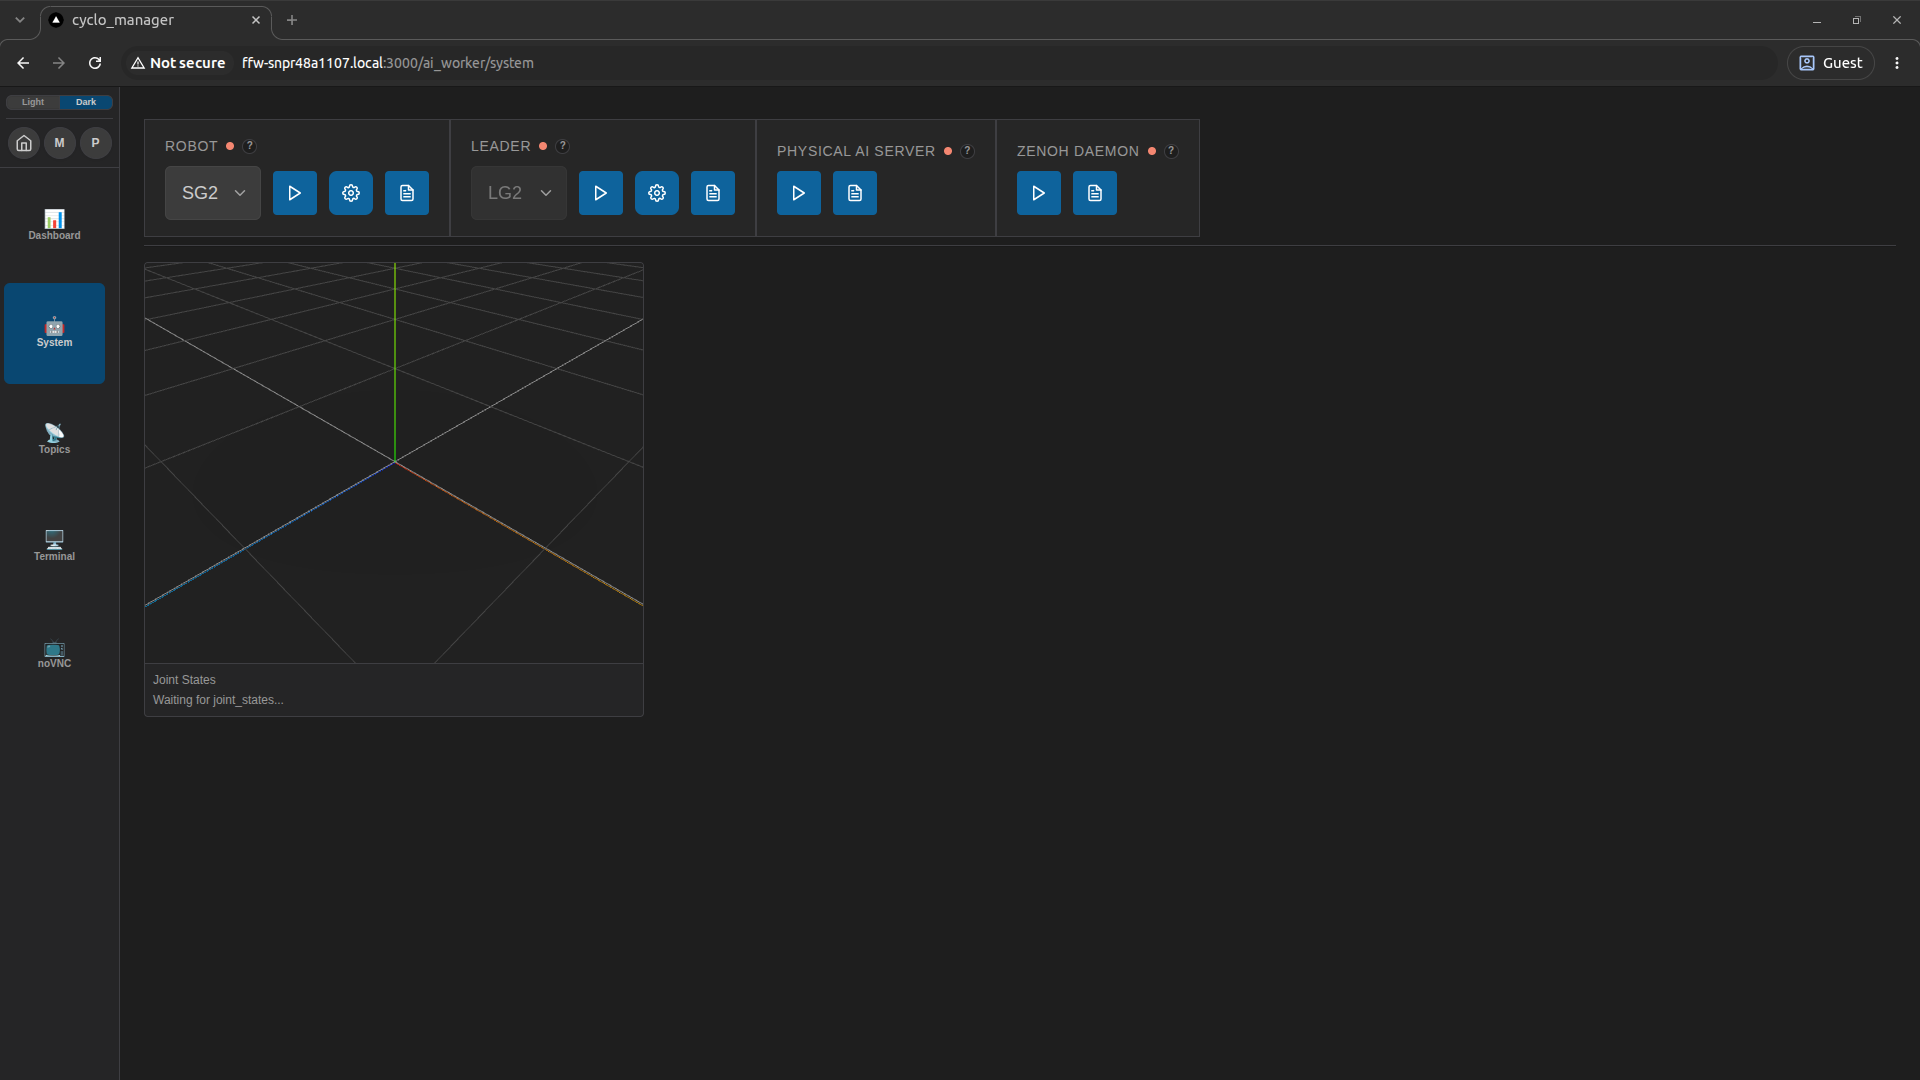Start the PHYSICAL AI SERVER play button
Image resolution: width=1920 pixels, height=1080 pixels.
click(x=799, y=193)
